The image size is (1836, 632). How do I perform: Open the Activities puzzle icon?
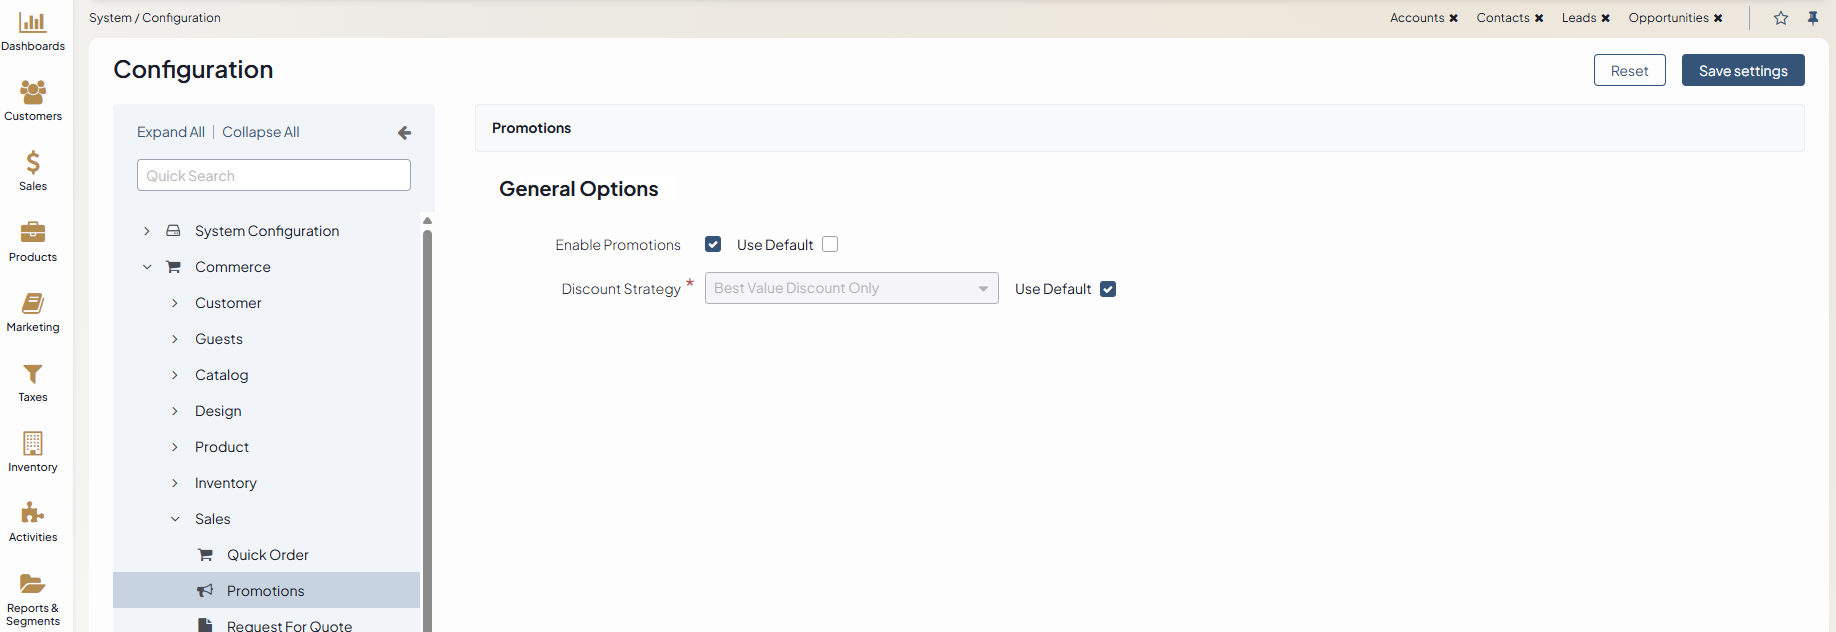tap(33, 514)
